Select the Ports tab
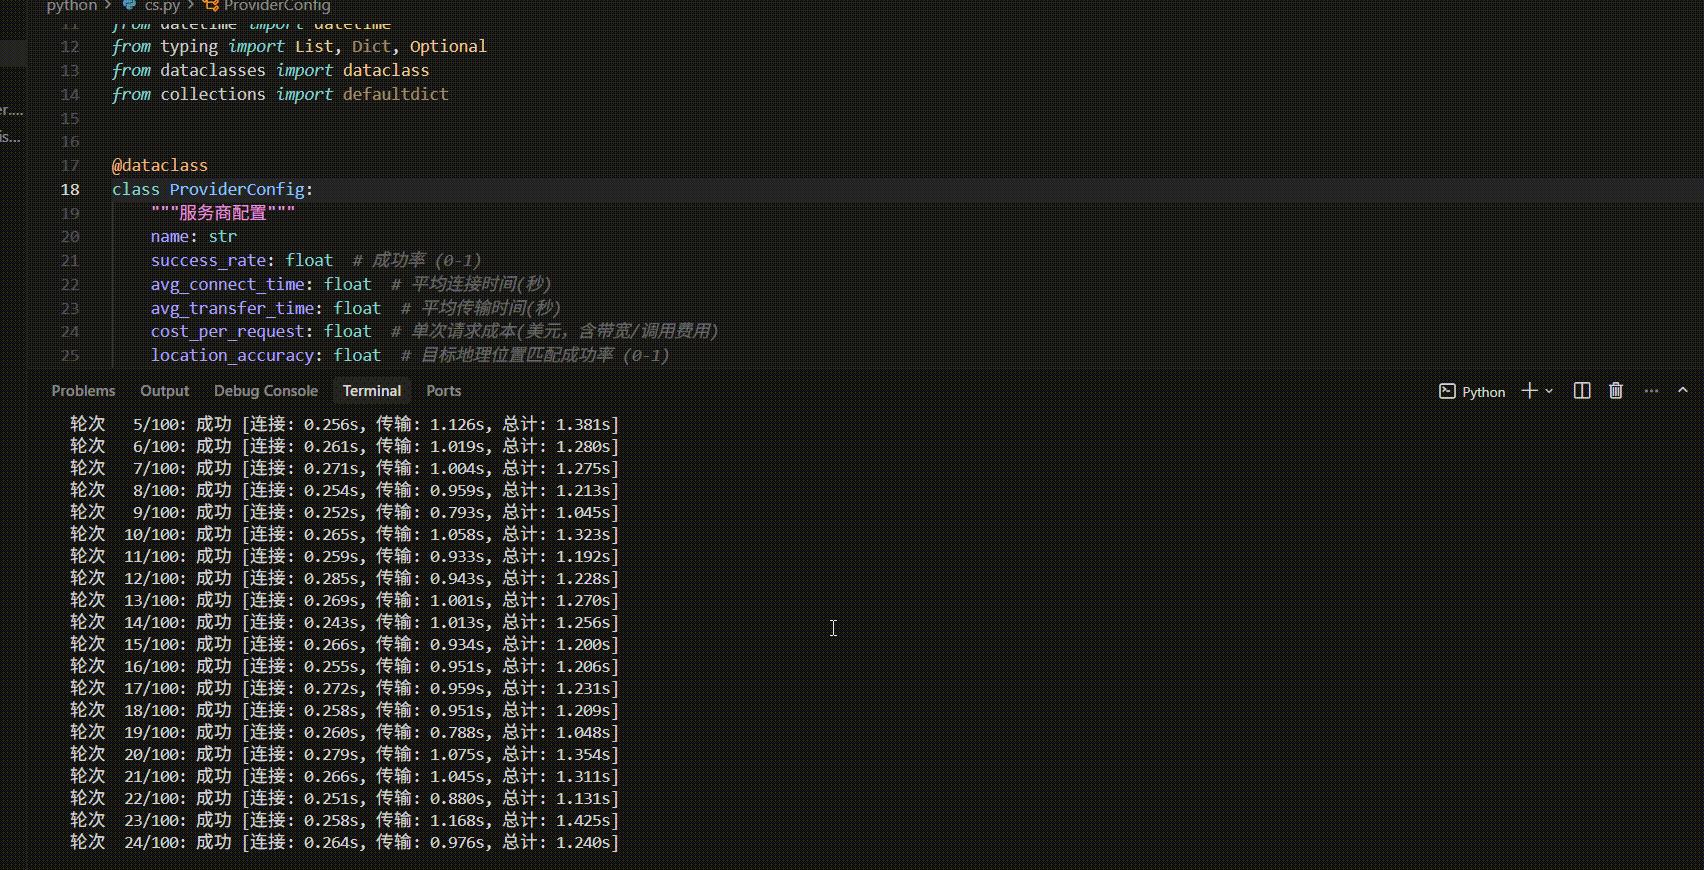Image resolution: width=1704 pixels, height=870 pixels. coord(443,391)
